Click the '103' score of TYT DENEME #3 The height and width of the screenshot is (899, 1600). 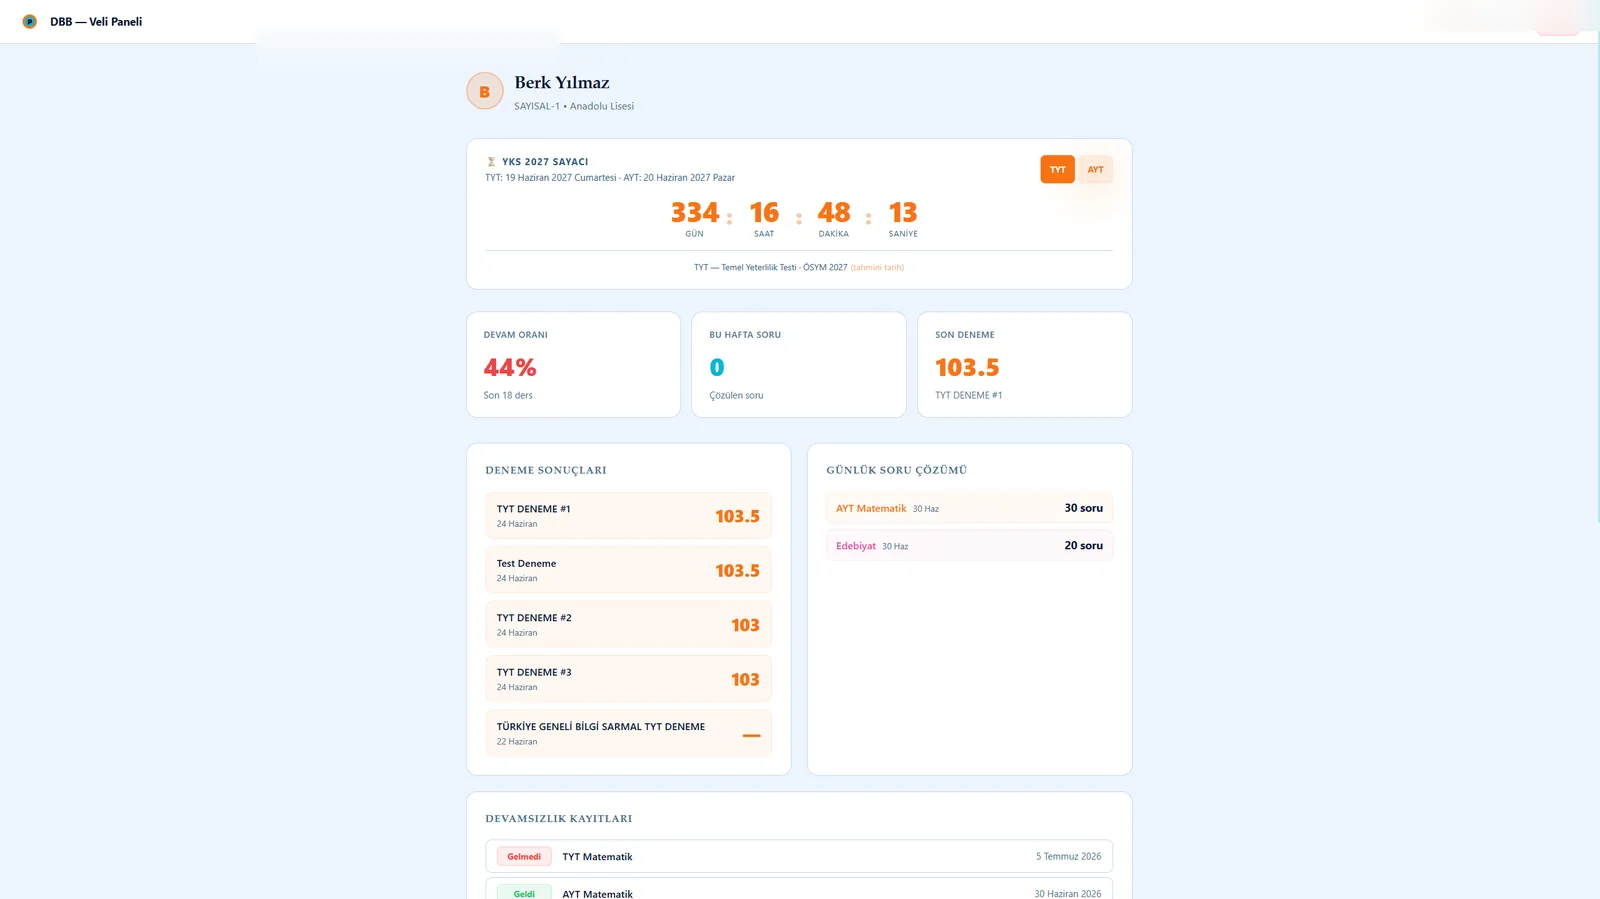point(745,680)
